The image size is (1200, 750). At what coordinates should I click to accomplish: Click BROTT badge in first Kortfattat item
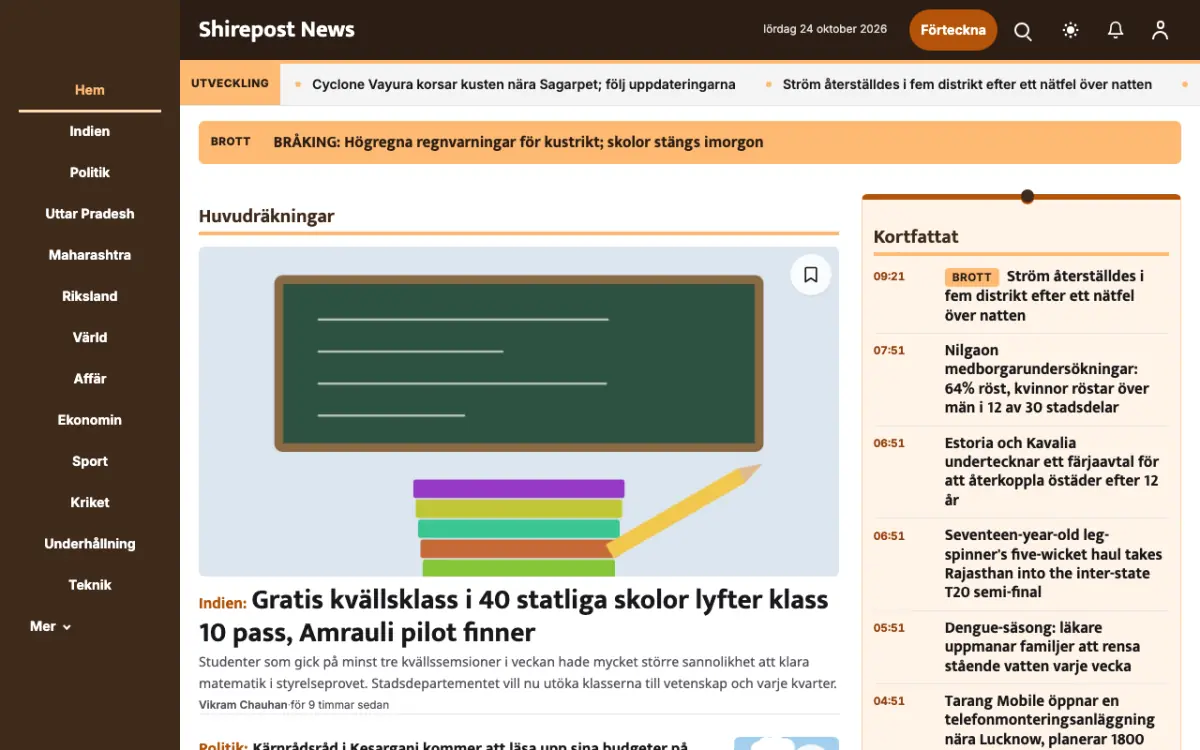pyautogui.click(x=971, y=277)
